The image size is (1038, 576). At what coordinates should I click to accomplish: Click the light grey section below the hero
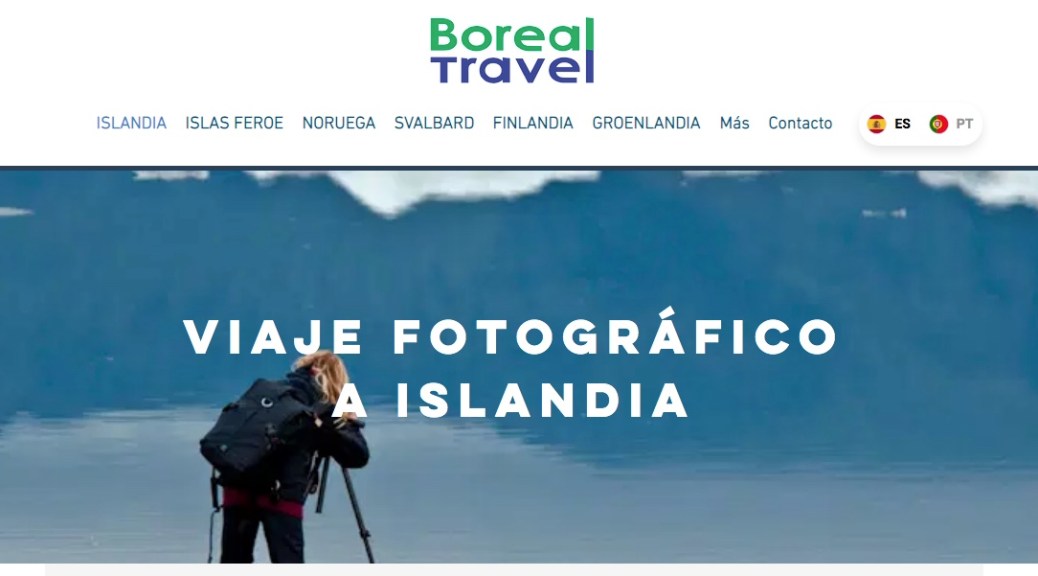tap(514, 569)
